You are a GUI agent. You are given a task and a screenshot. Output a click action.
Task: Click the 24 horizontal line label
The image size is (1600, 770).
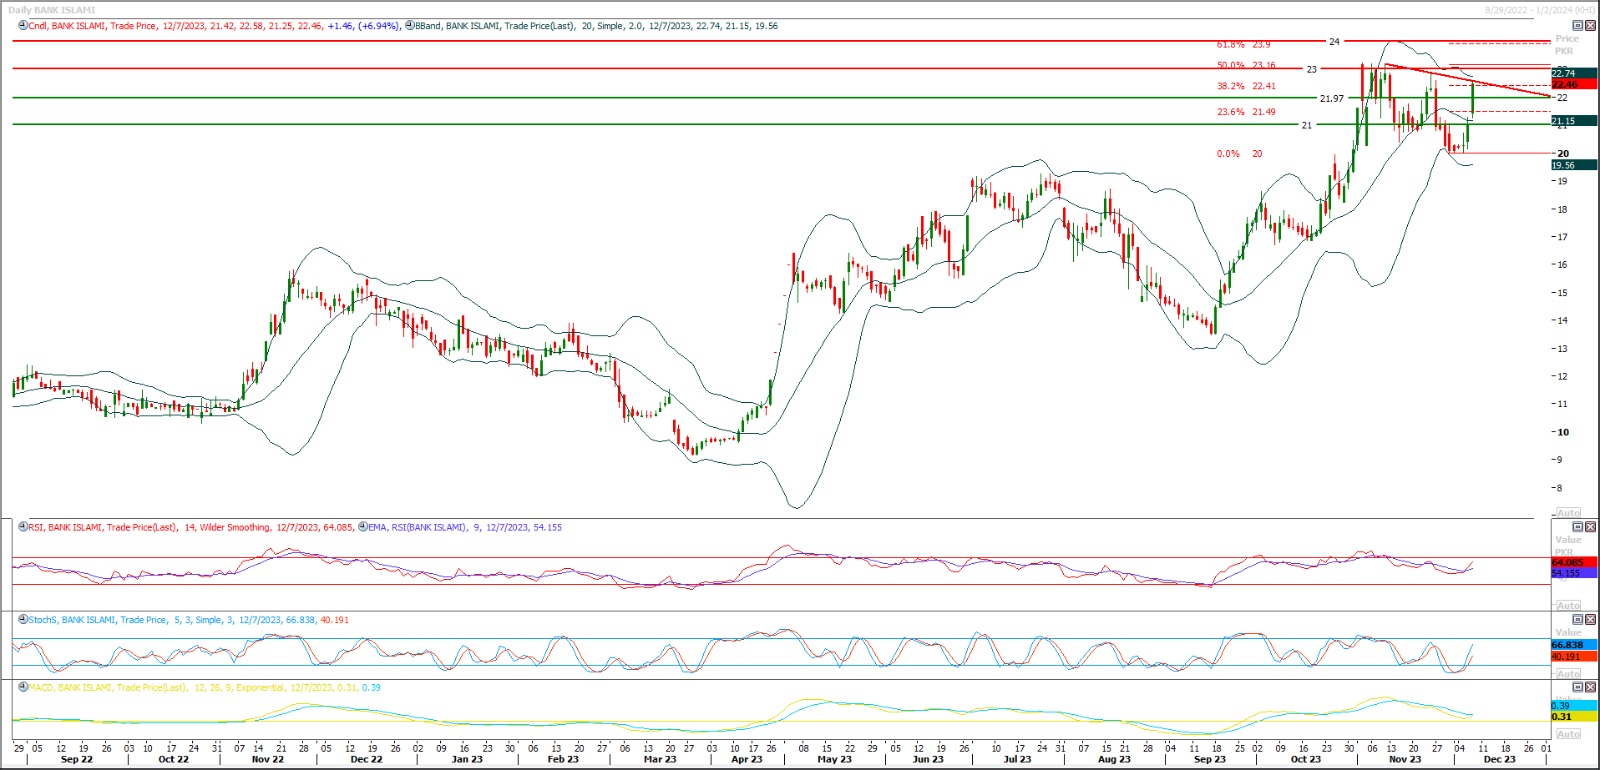pos(1334,42)
